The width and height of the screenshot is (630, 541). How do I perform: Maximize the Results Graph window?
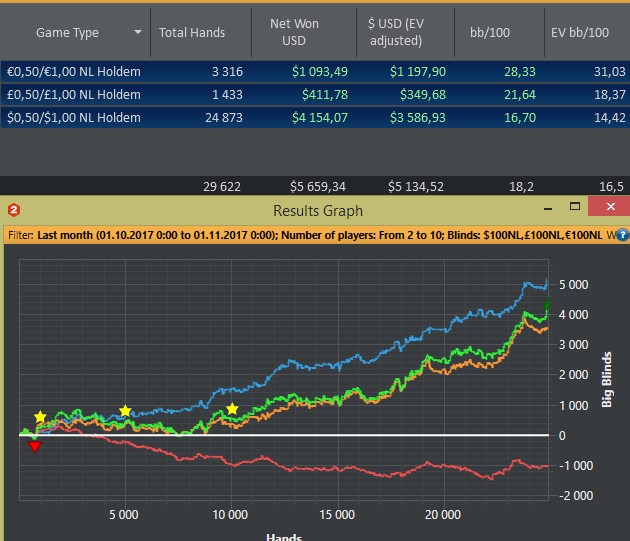(574, 211)
